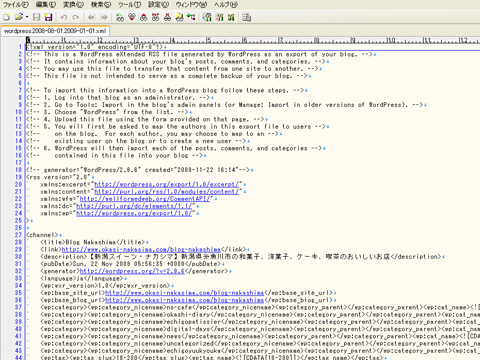Open the 変換(C) menu
Image resolution: width=480 pixels, height=360 pixels.
point(73,5)
